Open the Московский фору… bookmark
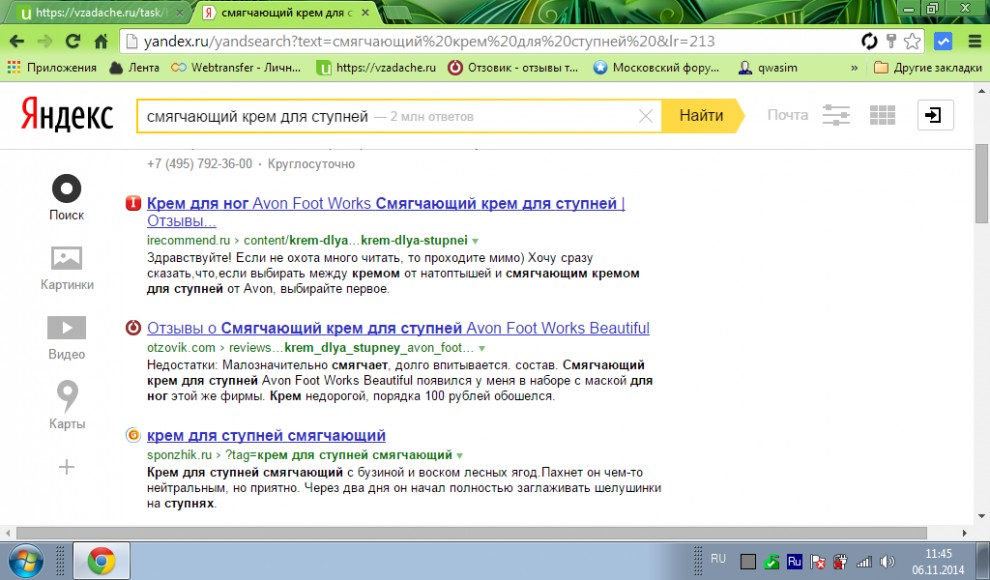The image size is (990, 580). [x=656, y=68]
